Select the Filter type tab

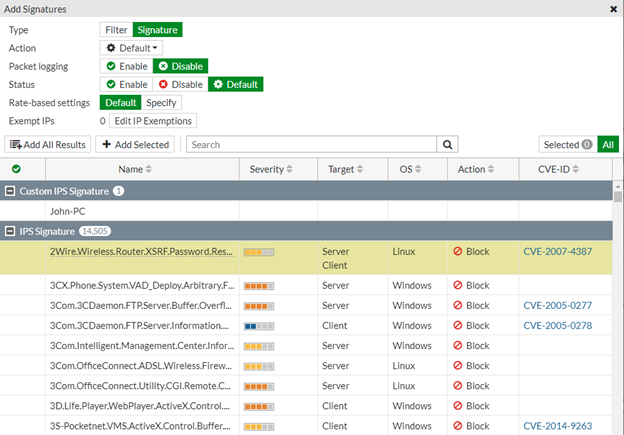(x=116, y=30)
